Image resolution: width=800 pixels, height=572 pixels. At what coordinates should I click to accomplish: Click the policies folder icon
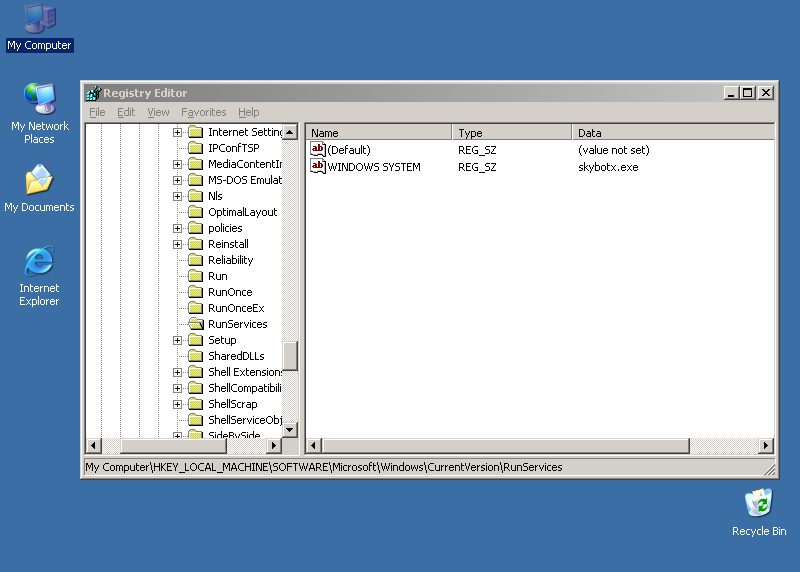pos(195,228)
